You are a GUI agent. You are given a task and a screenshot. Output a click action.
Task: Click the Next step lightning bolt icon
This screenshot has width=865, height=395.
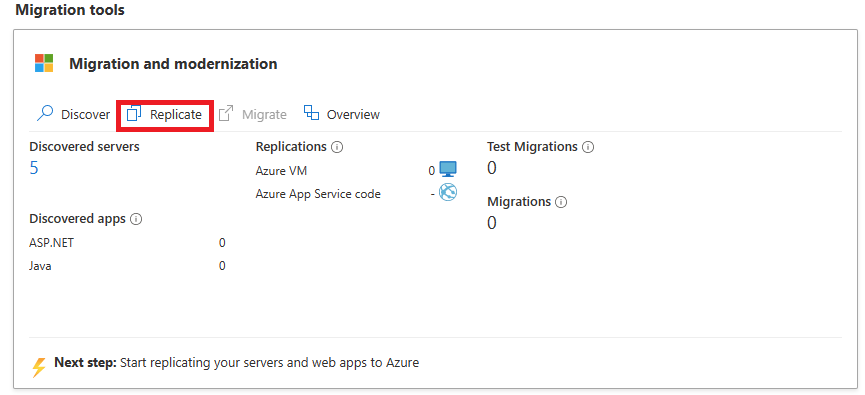(39, 367)
